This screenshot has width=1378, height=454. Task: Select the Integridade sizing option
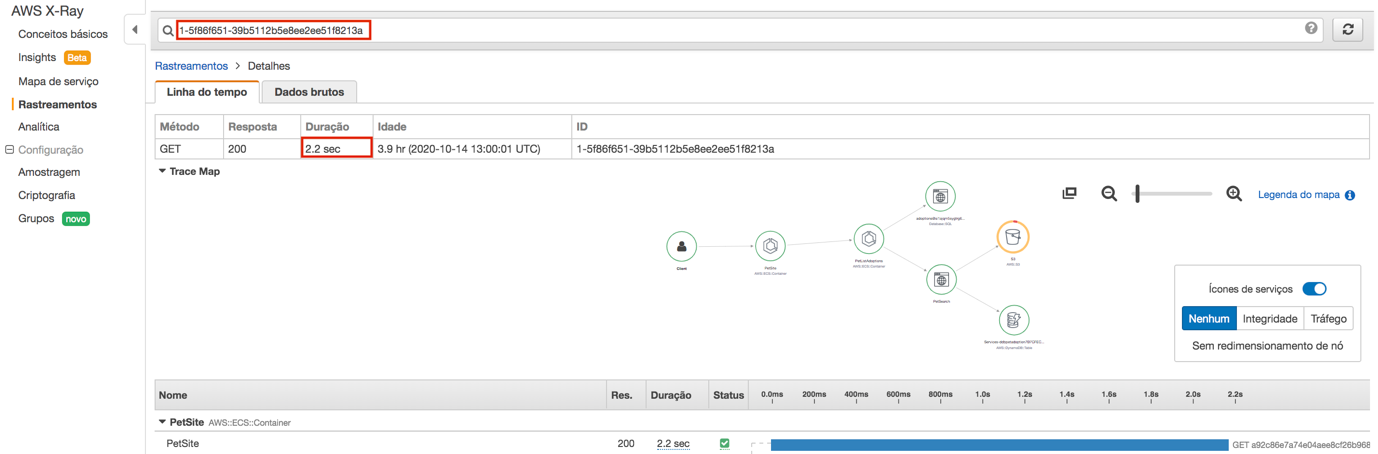[1270, 319]
